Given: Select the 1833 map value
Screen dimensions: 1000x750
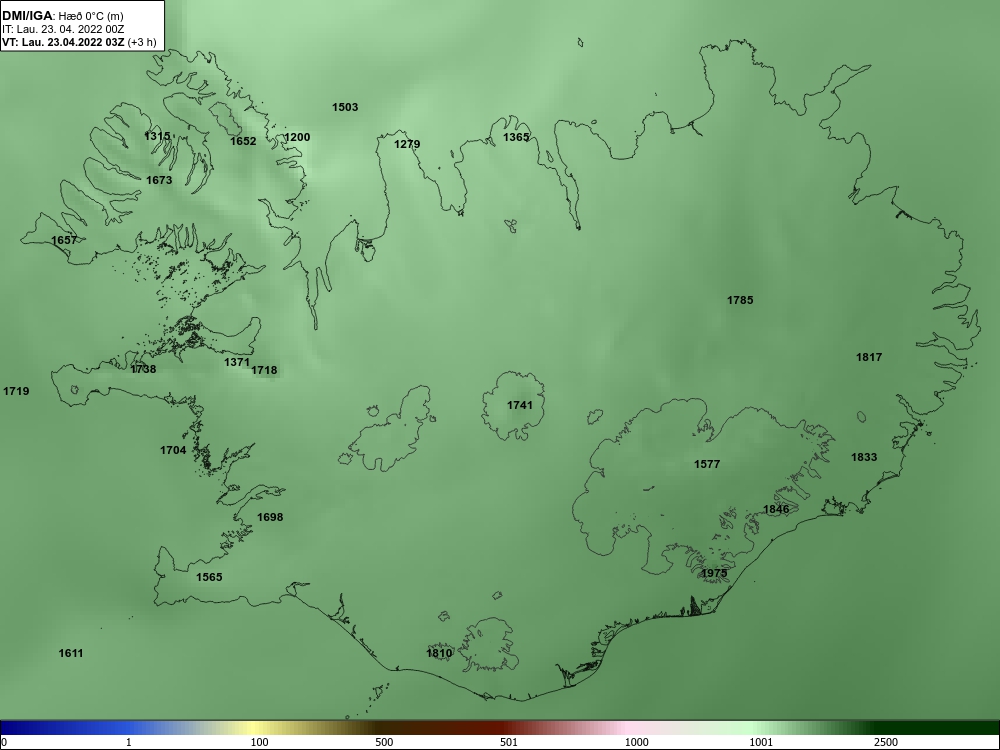Looking at the screenshot, I should 864,457.
